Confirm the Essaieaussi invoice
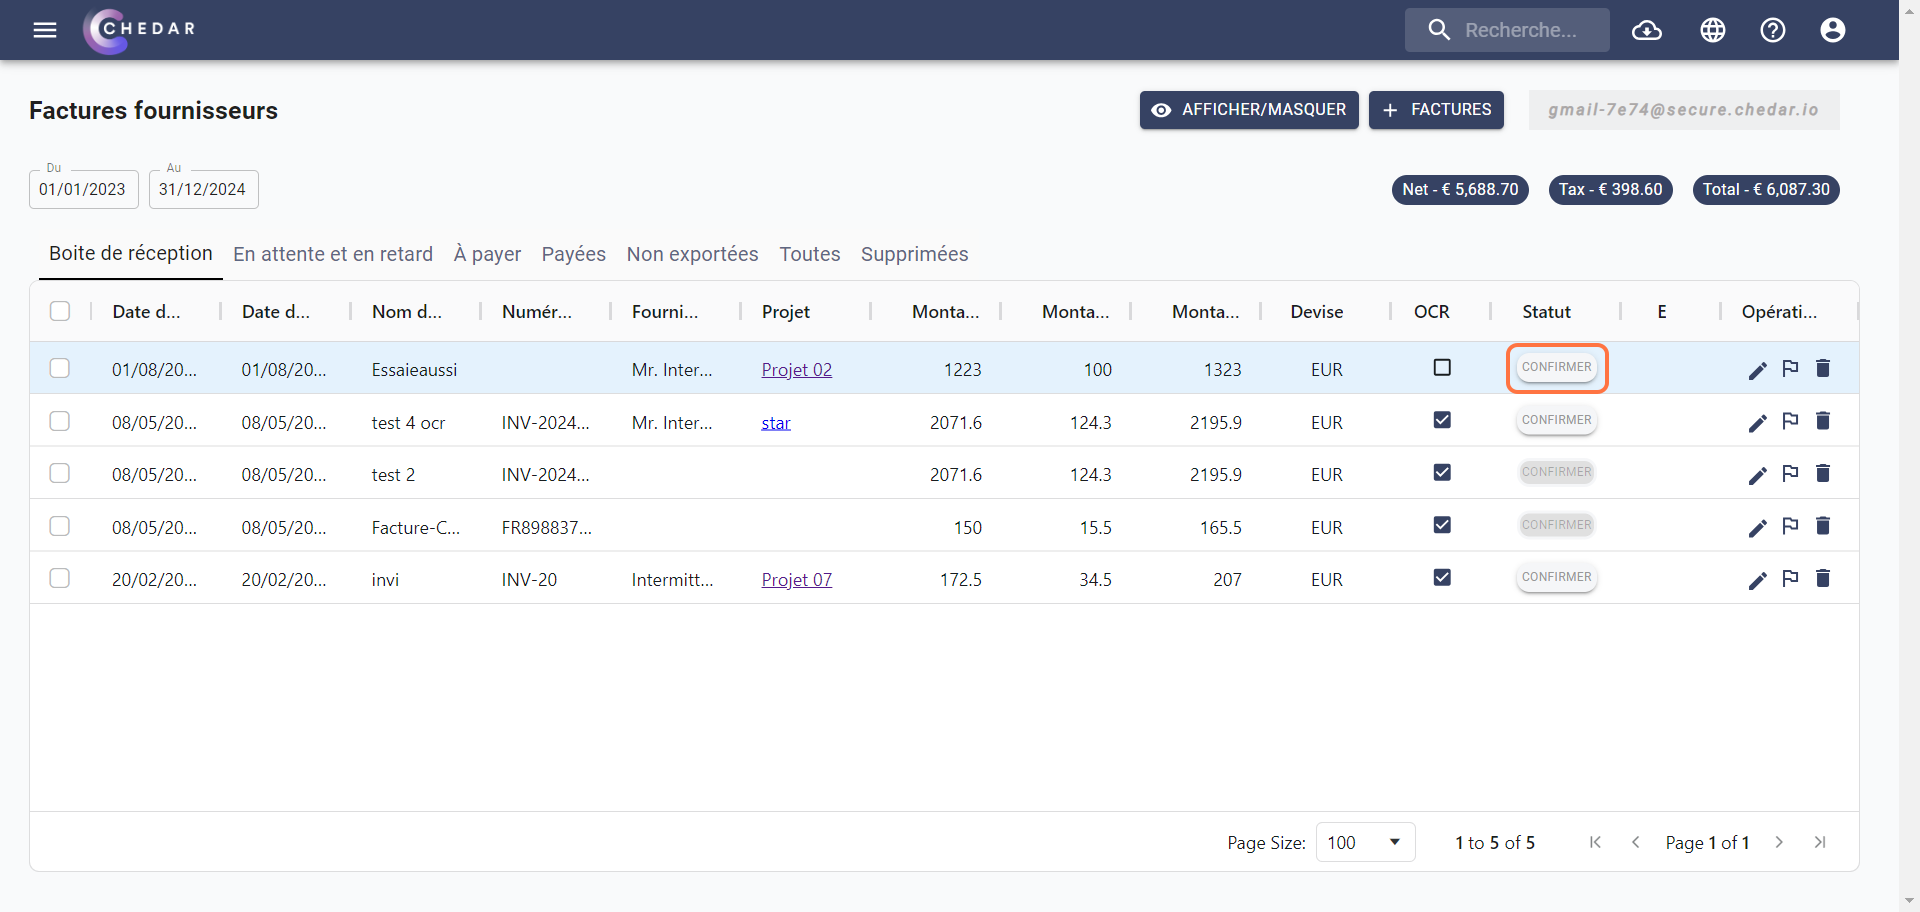Image resolution: width=1920 pixels, height=912 pixels. (x=1556, y=367)
